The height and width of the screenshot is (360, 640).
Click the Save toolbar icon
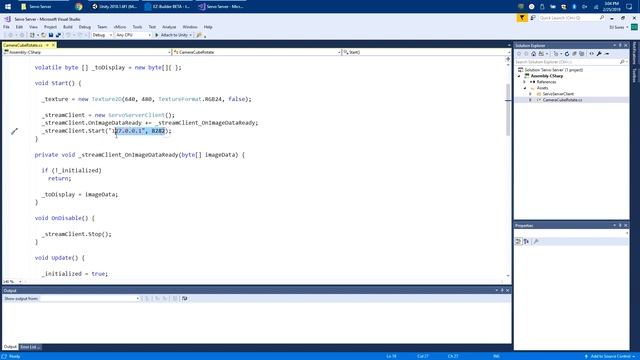click(x=51, y=36)
